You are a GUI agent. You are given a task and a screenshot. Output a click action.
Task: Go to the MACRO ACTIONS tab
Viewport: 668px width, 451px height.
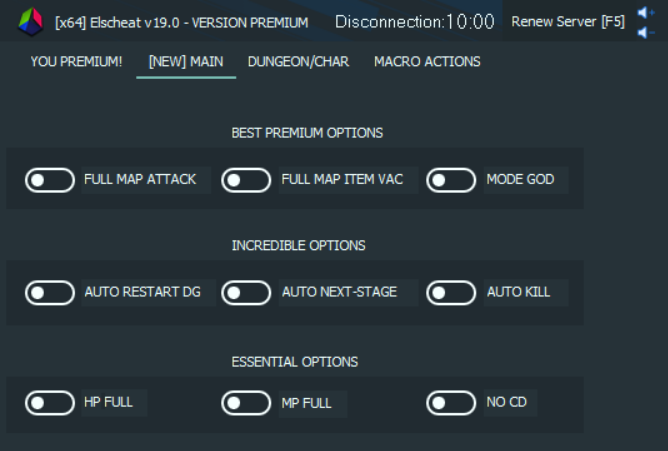(427, 62)
